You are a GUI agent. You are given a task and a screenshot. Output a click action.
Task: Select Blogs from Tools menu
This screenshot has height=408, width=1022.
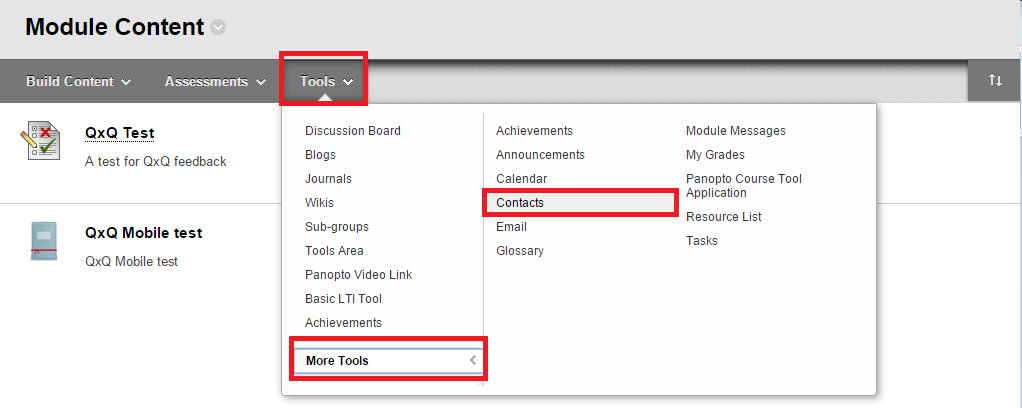[320, 155]
